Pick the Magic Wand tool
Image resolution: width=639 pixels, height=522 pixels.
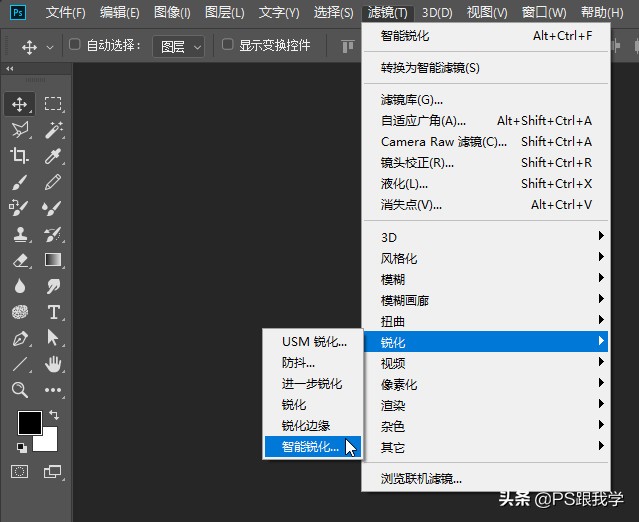coord(53,130)
